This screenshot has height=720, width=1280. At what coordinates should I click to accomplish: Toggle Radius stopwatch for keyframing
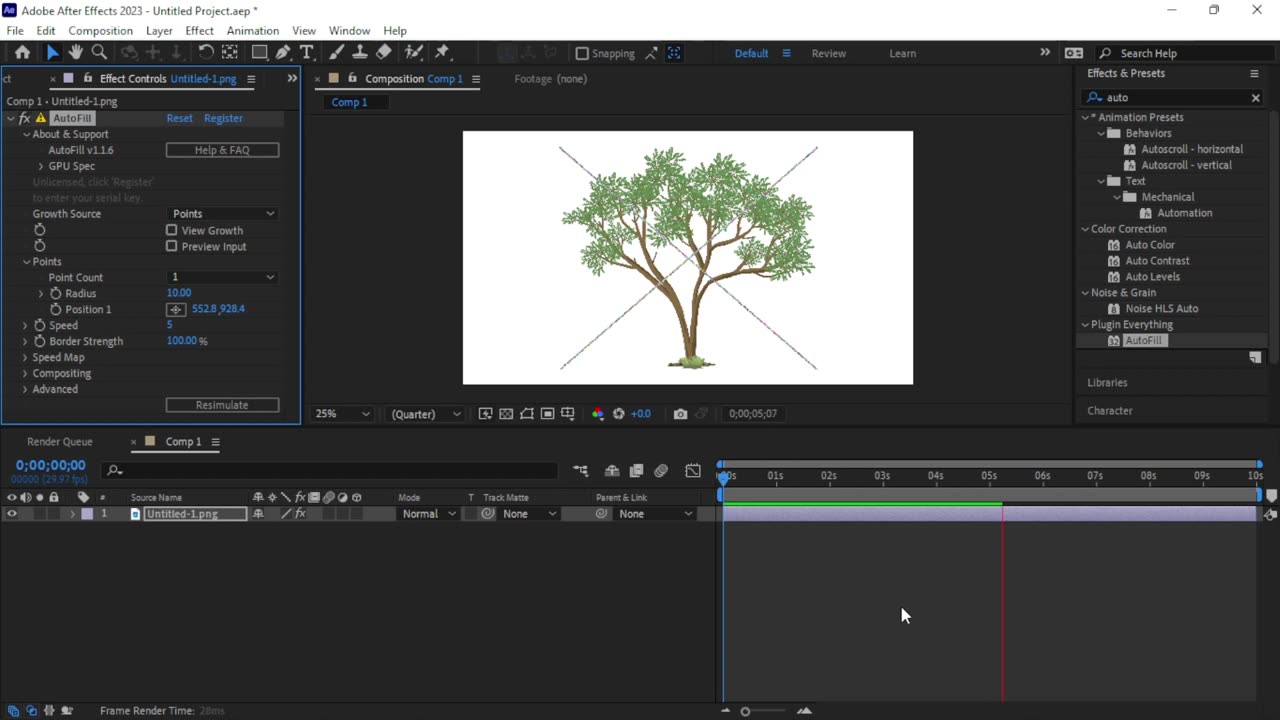tap(56, 294)
